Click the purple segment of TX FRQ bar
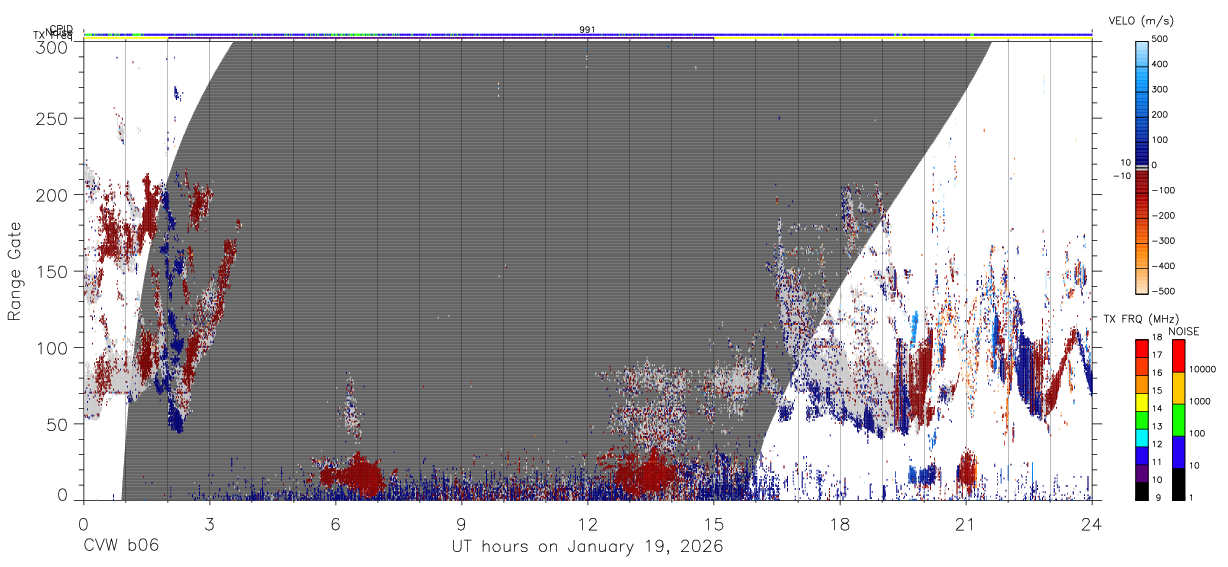The width and height of the screenshot is (1228, 567). (1142, 473)
